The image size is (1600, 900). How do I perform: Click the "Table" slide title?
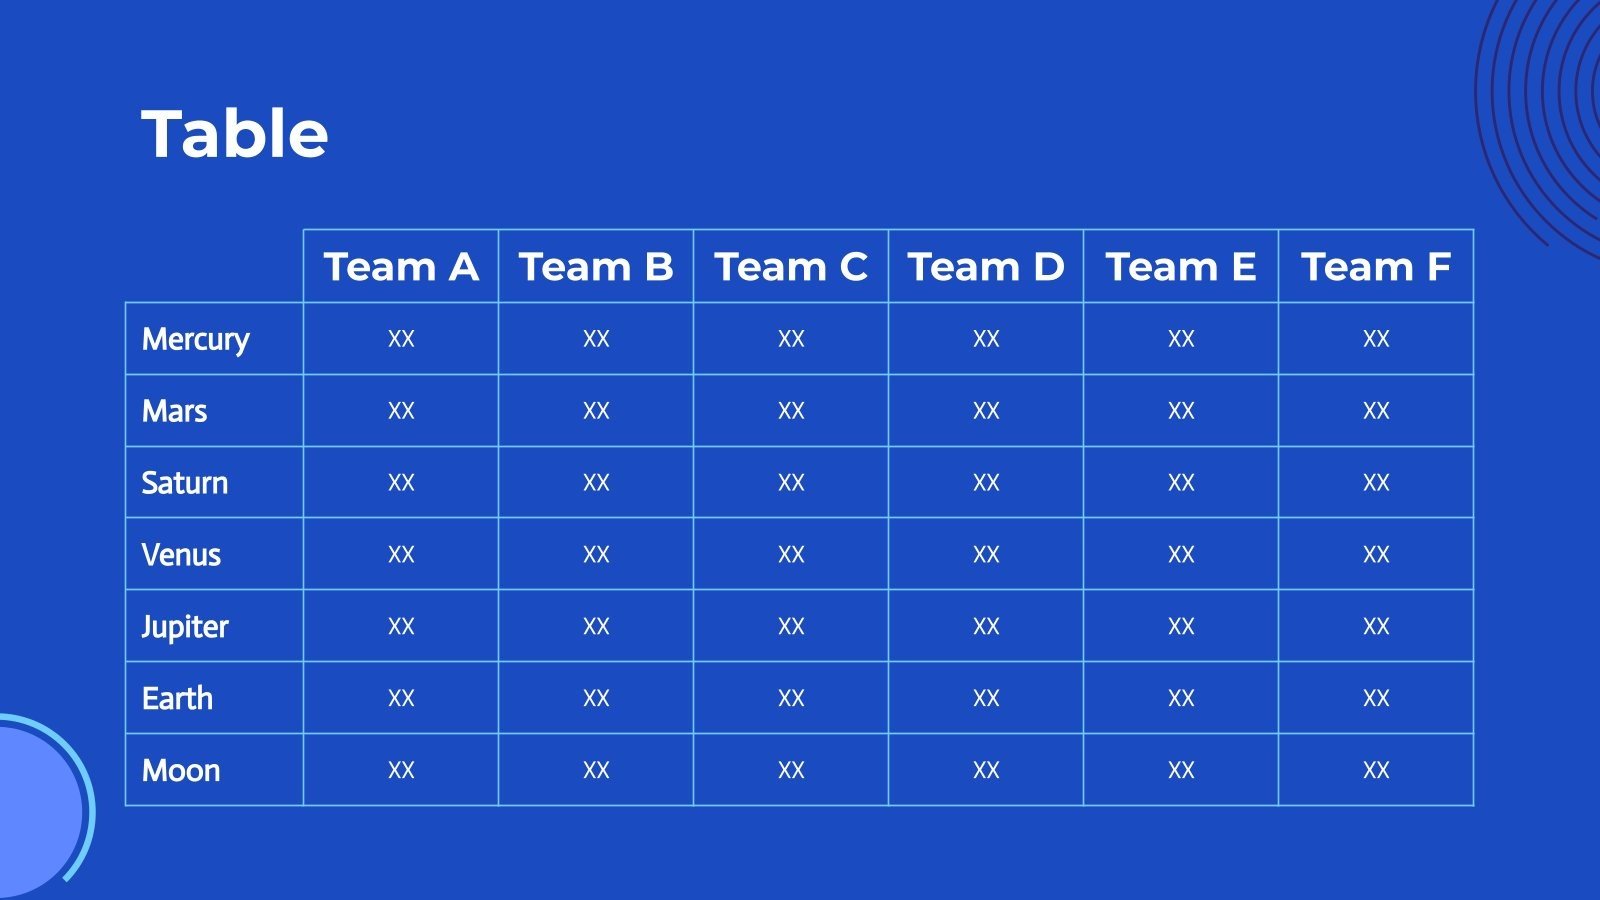tap(235, 134)
